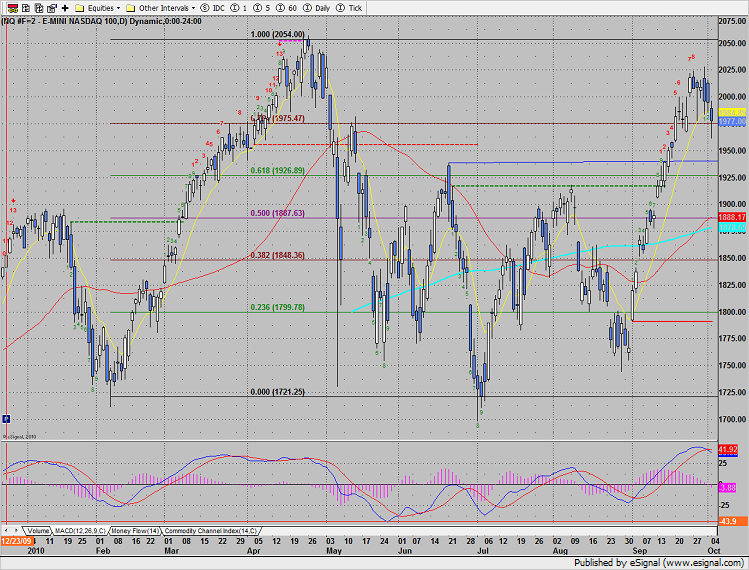Switch to the Money Flow(14) tab
749x570 pixels.
click(135, 531)
